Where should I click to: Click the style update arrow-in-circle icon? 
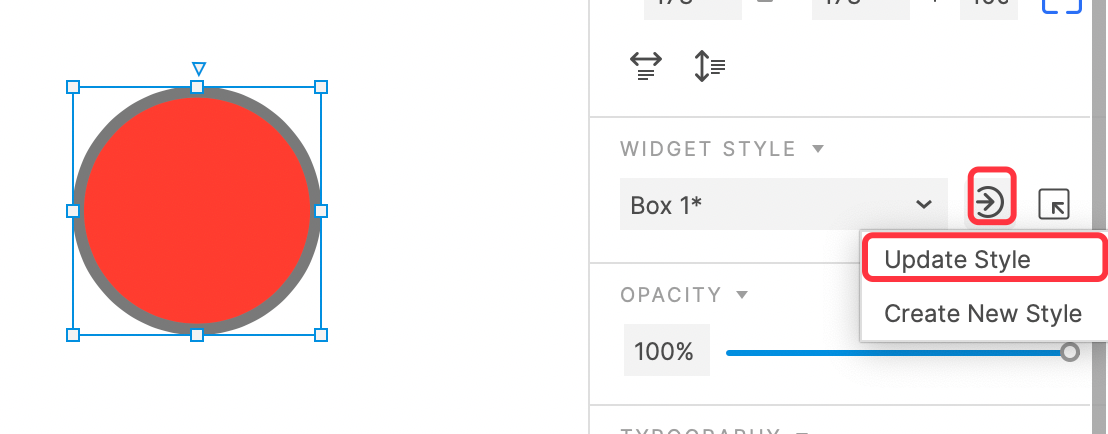pyautogui.click(x=991, y=204)
